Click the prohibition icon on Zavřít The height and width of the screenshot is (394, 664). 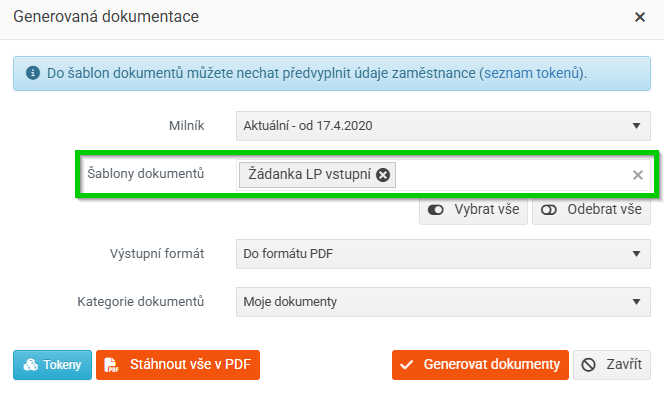click(589, 365)
